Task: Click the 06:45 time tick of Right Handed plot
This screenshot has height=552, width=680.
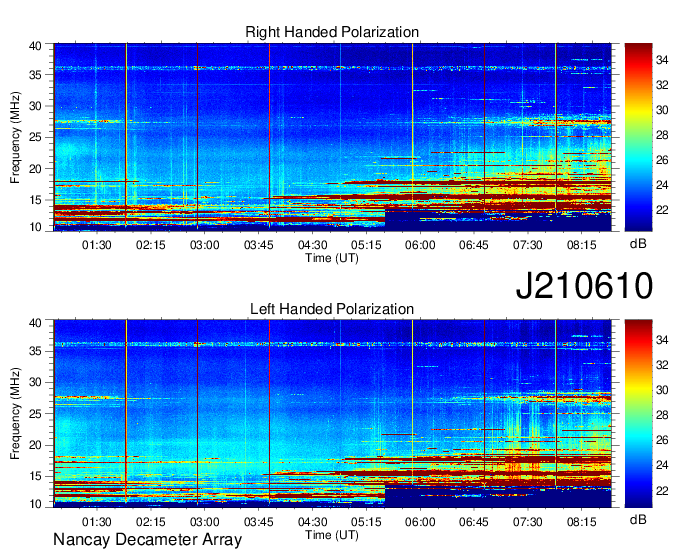Action: (474, 245)
